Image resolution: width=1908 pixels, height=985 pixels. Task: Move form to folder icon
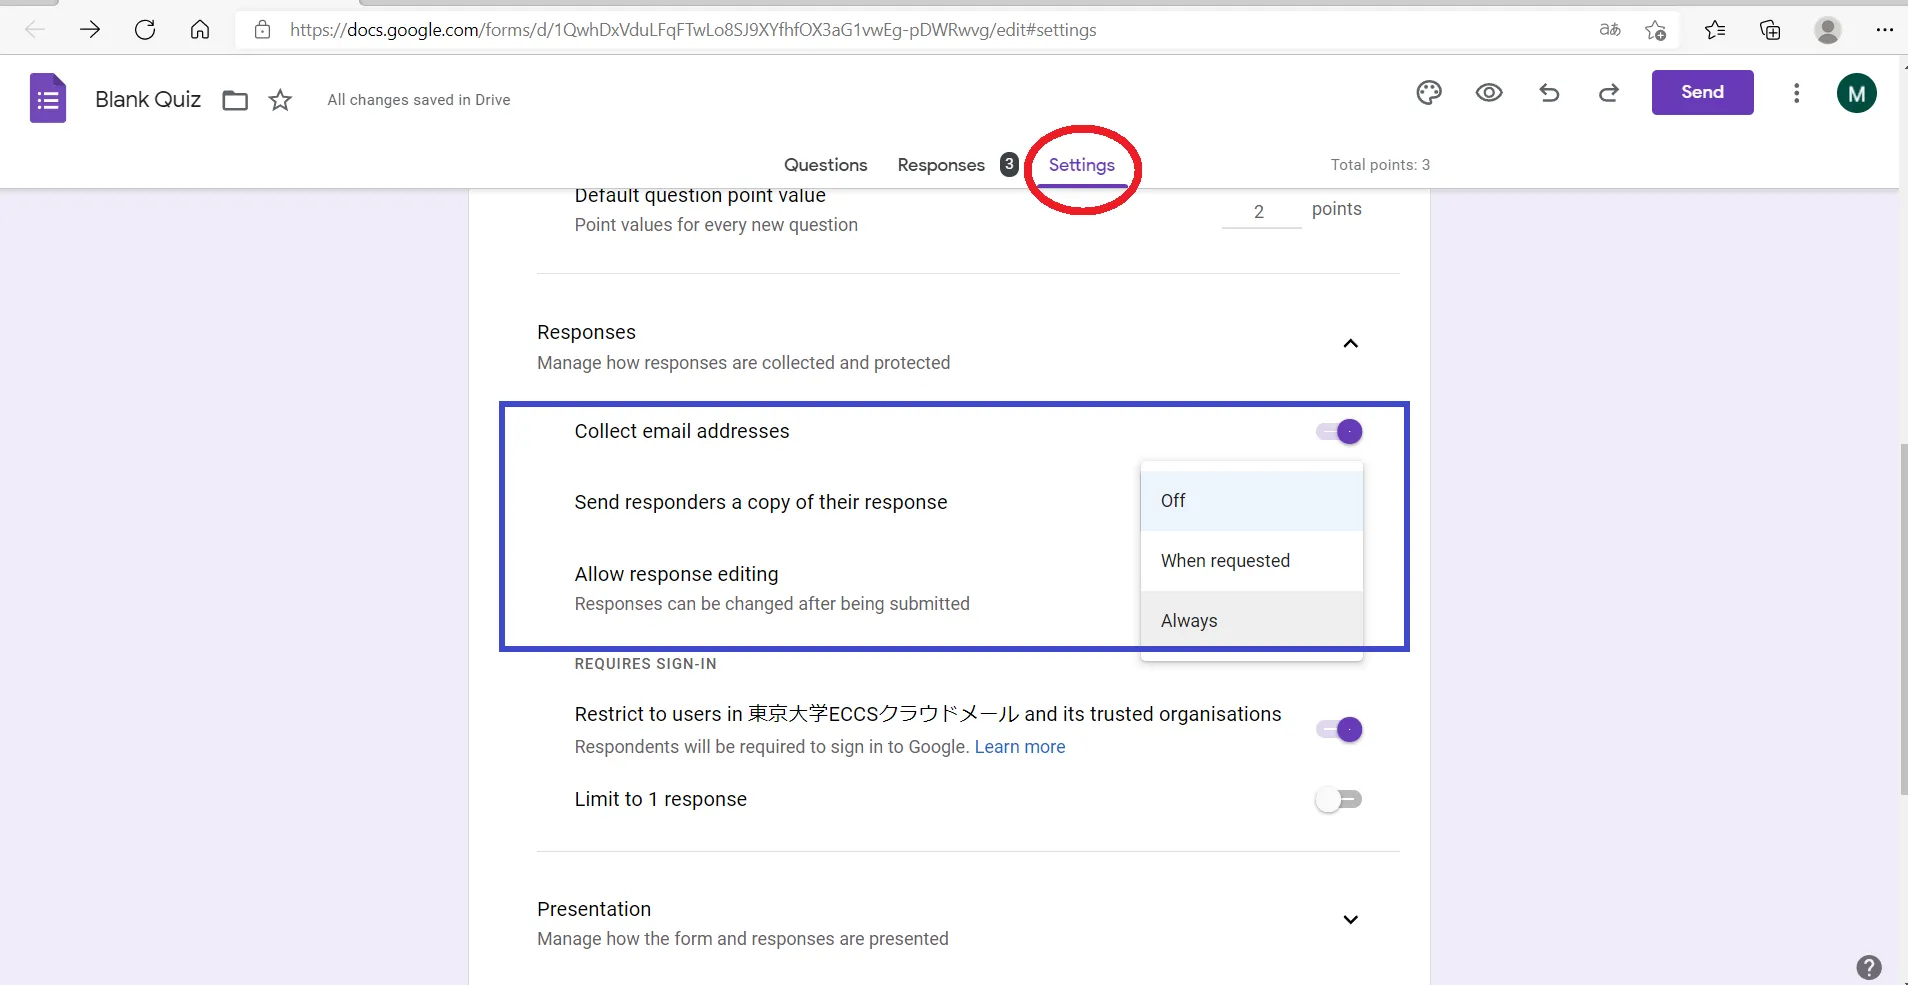235,100
